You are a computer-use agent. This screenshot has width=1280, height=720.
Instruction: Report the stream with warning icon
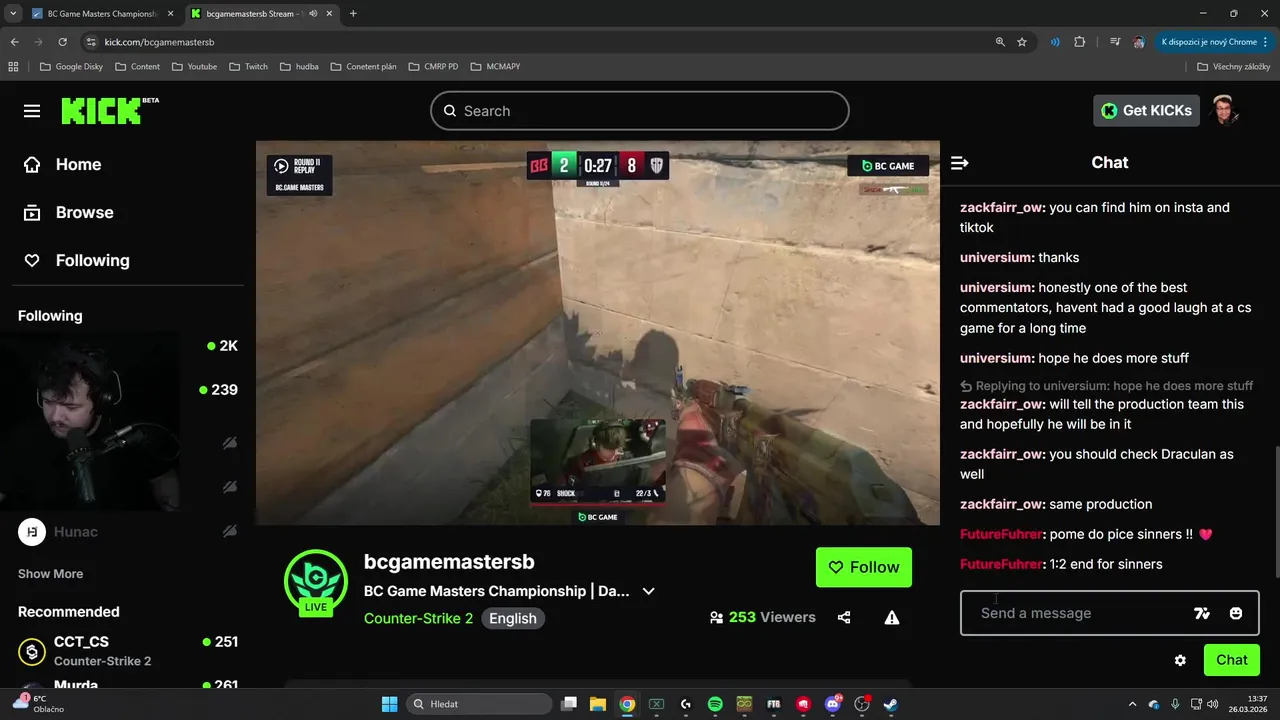[x=892, y=618]
